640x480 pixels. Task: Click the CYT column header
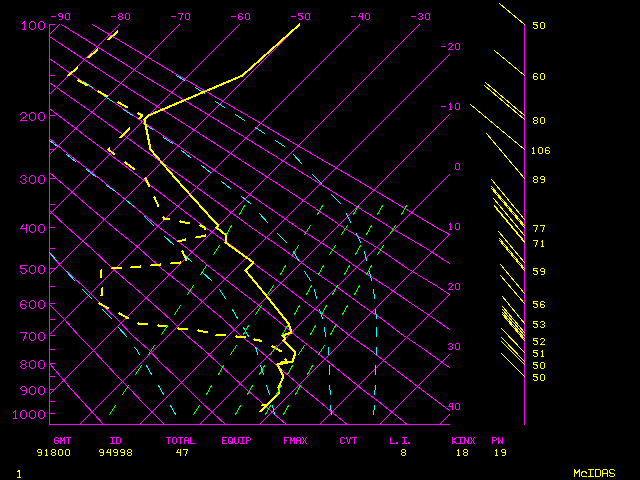[348, 440]
